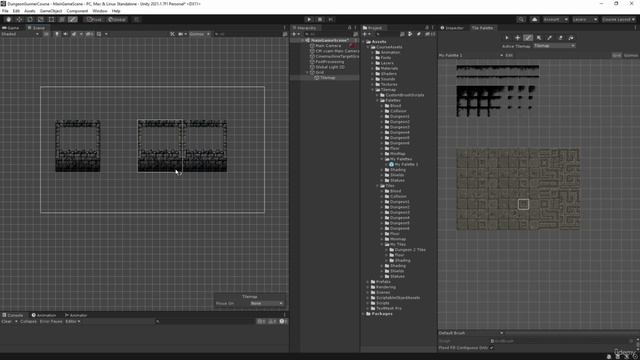Open the Gizmos dropdown in Scene view
The image size is (640, 360).
pos(200,34)
